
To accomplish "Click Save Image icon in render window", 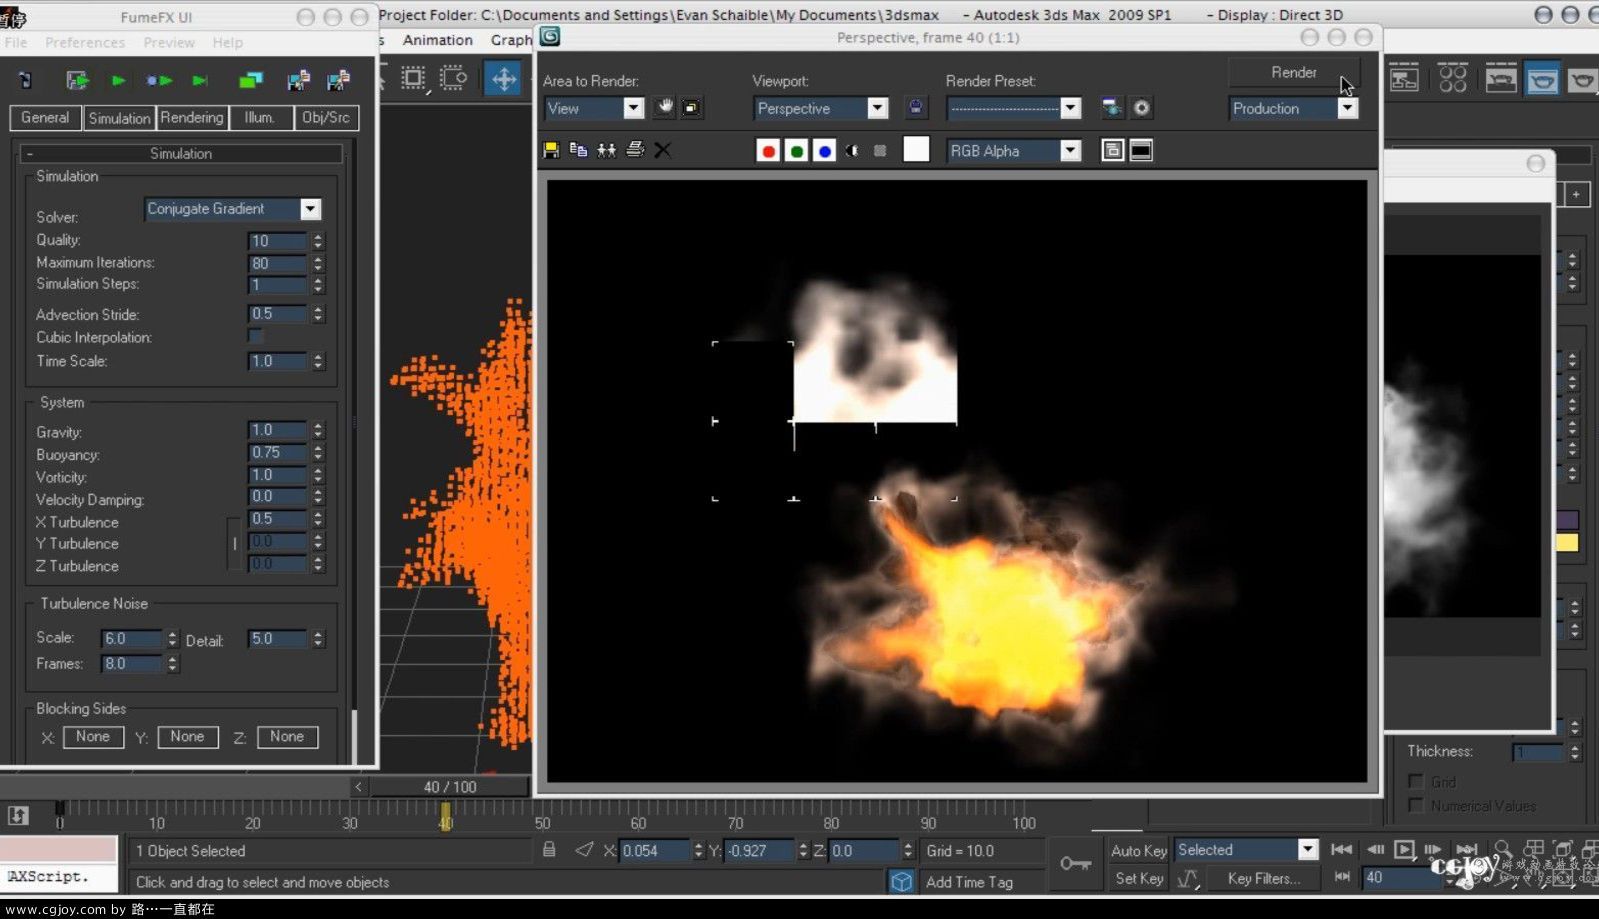I will click(x=550, y=150).
